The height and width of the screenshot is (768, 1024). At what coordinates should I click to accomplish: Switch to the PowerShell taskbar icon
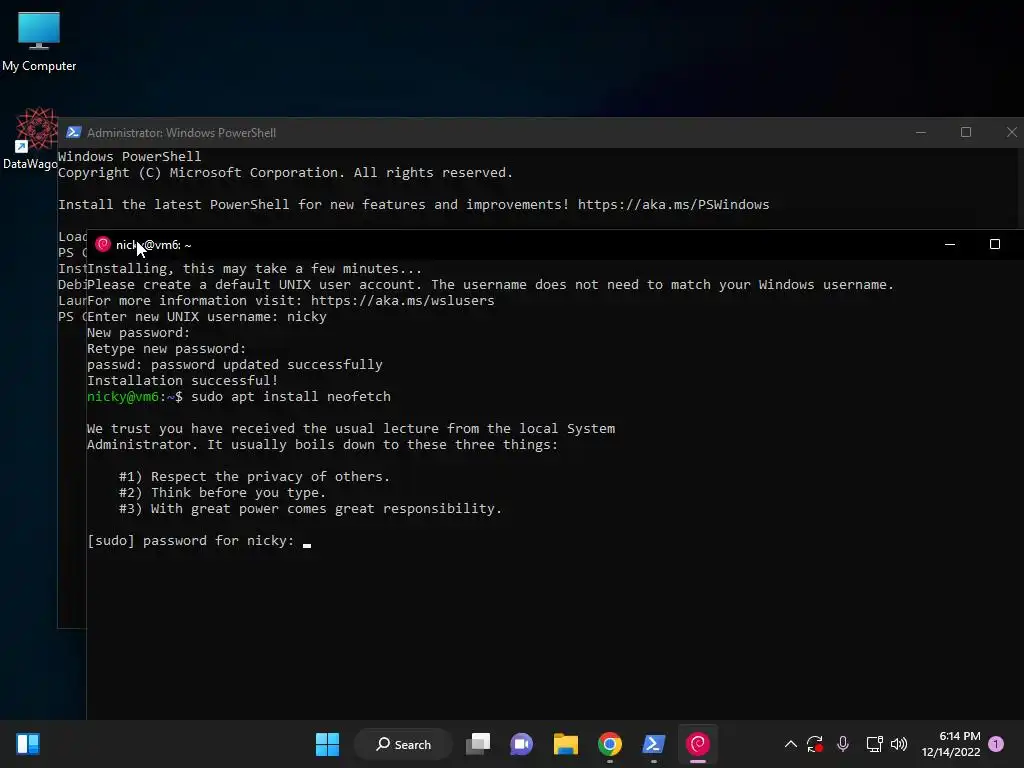654,744
